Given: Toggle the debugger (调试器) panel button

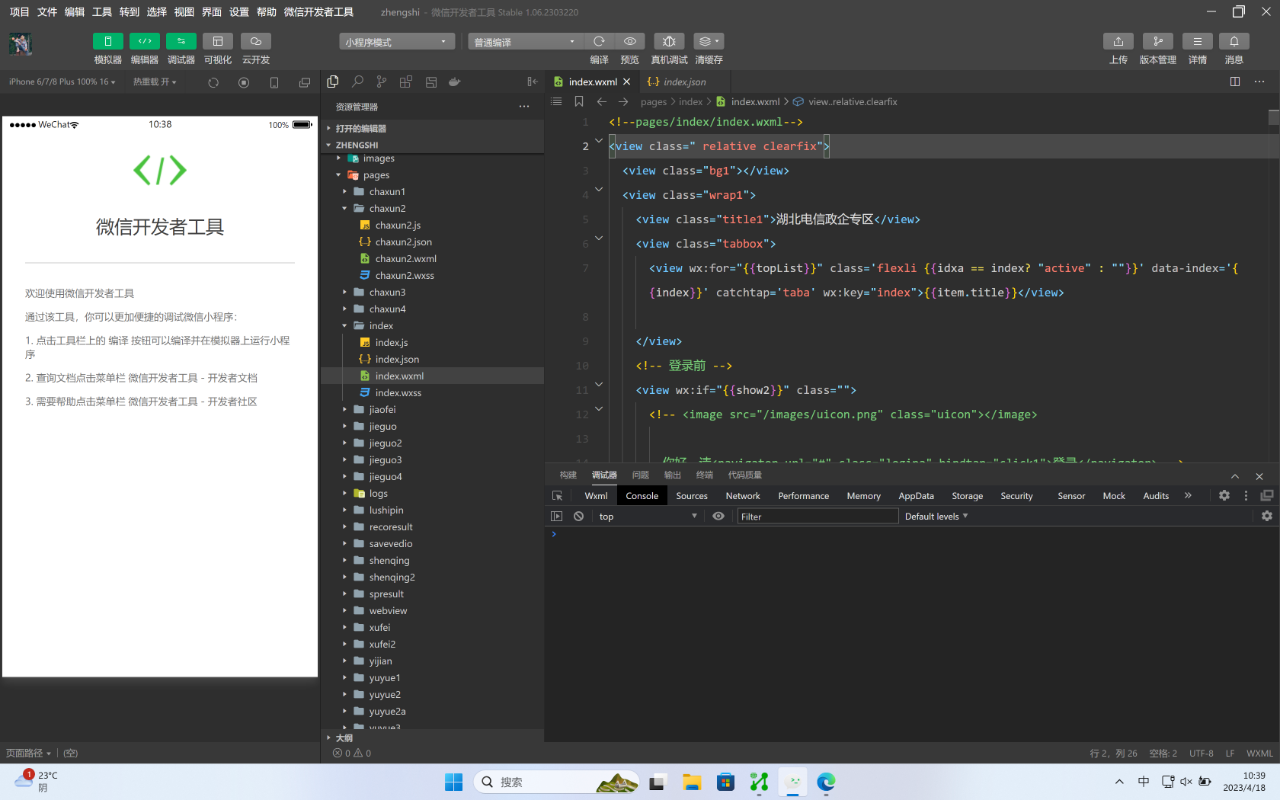Looking at the screenshot, I should pos(181,41).
